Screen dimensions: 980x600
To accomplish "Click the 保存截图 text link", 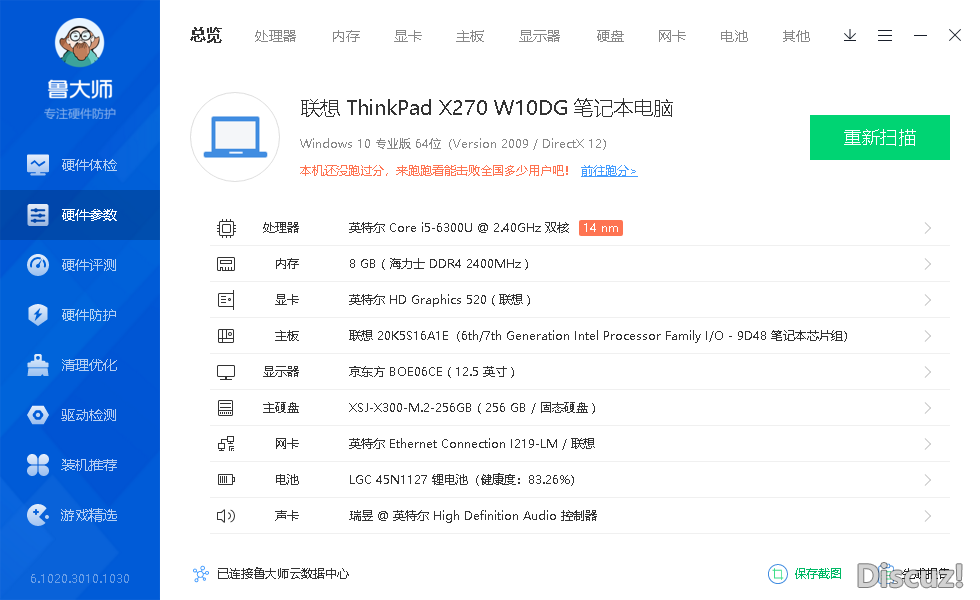I will [x=818, y=574].
